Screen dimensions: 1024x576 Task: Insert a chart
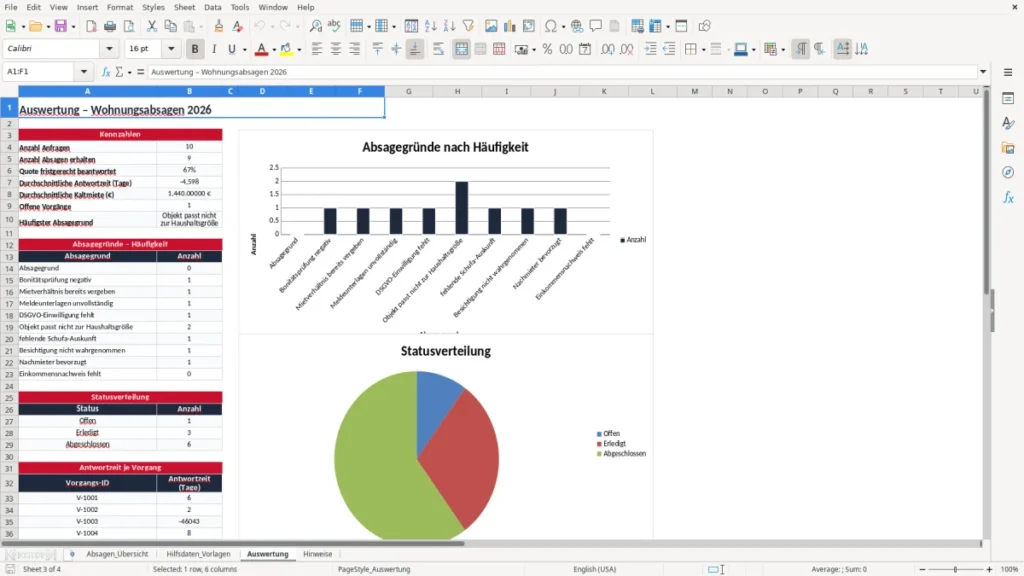coord(509,26)
